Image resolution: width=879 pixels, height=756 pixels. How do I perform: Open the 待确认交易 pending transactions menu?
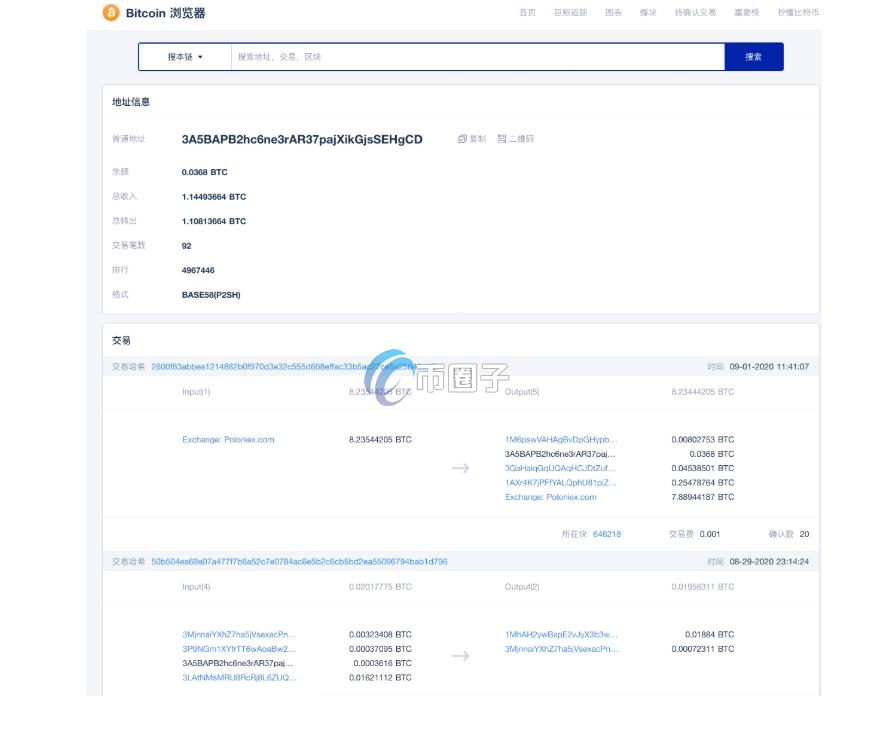[x=695, y=13]
